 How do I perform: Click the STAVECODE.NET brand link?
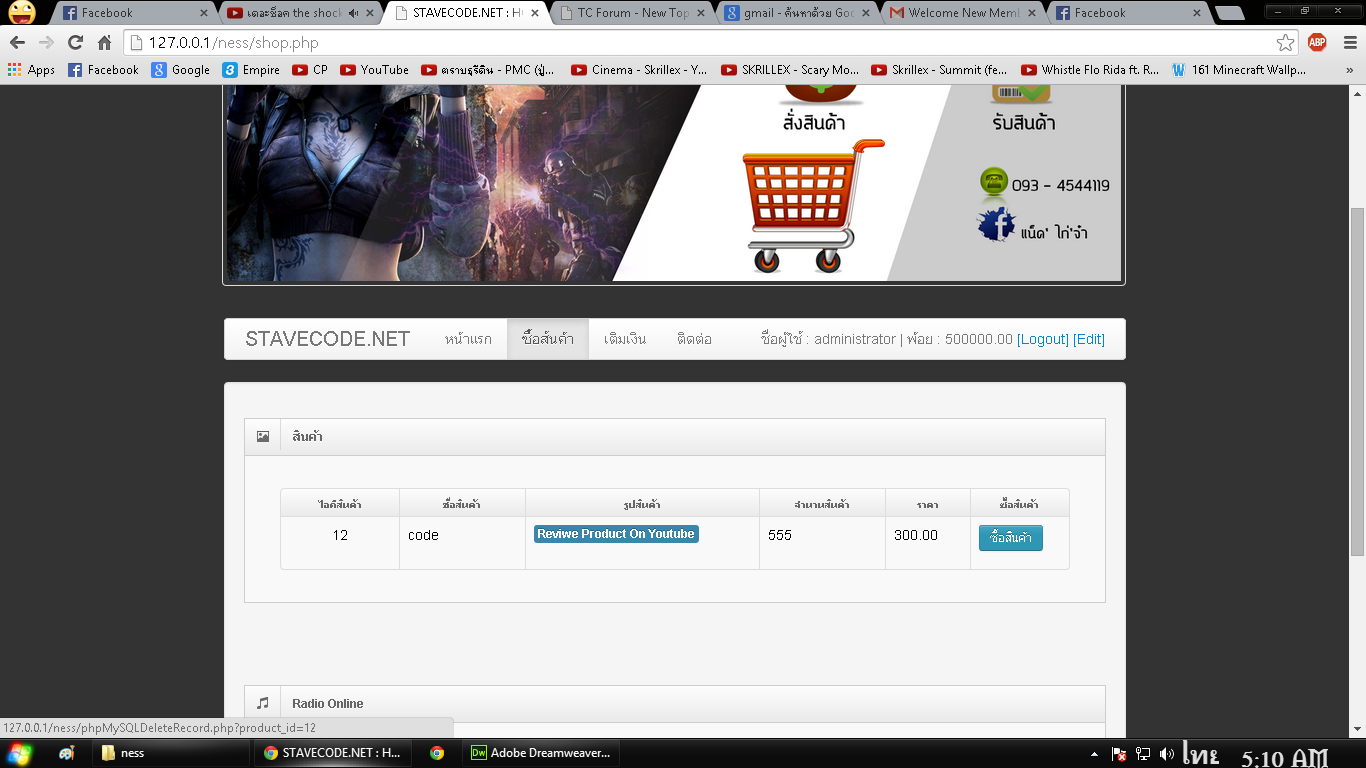[x=328, y=339]
